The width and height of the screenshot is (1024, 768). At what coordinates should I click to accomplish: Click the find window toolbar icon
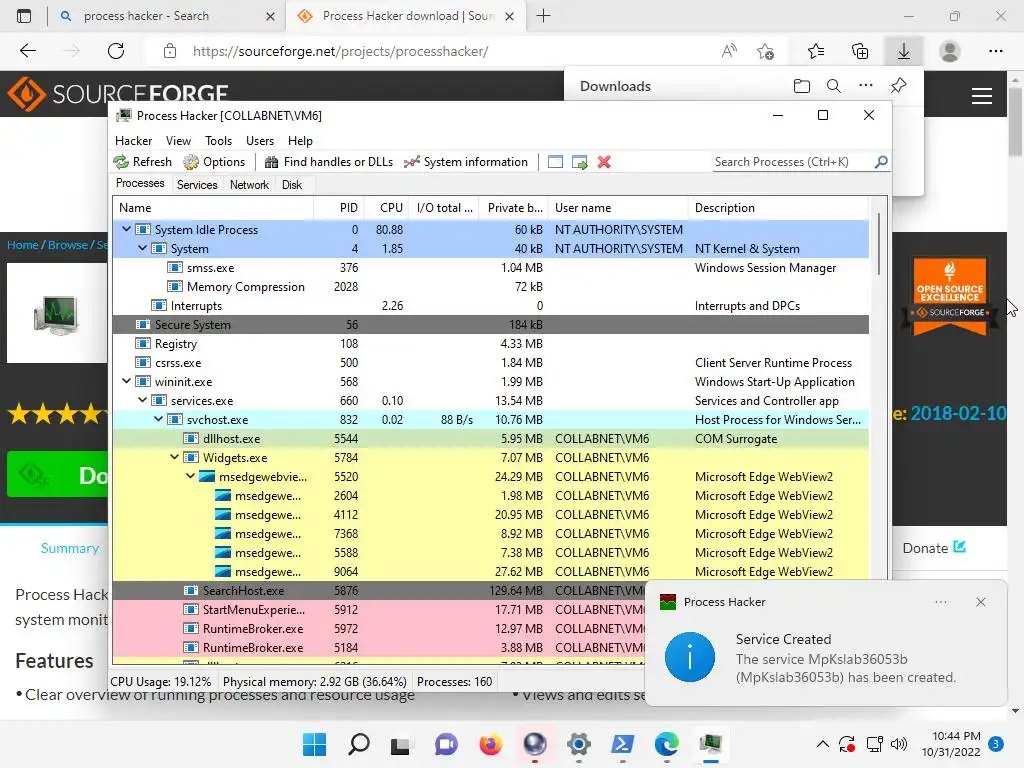click(x=555, y=162)
